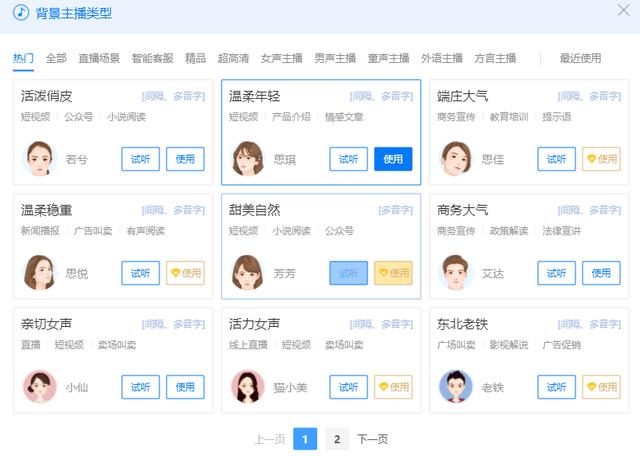Viewport: 640px width, 456px height.
Task: Click 间隔、多音字 tag on 活泼俏皮
Action: coord(173,96)
